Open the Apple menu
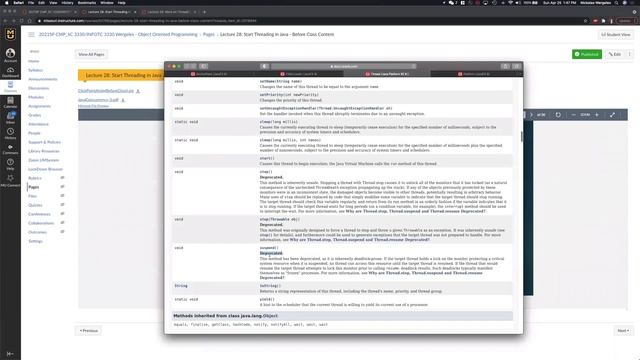Image resolution: width=640 pixels, height=360 pixels. point(7,3)
